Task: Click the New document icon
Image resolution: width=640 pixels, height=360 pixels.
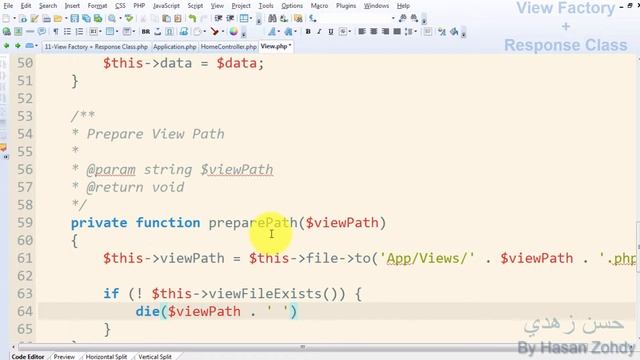Action: point(6,18)
